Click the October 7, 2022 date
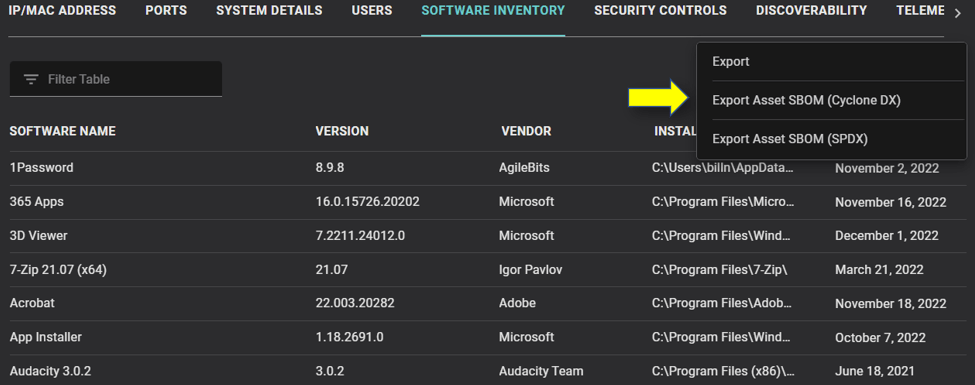The width and height of the screenshot is (975, 385). tap(880, 337)
